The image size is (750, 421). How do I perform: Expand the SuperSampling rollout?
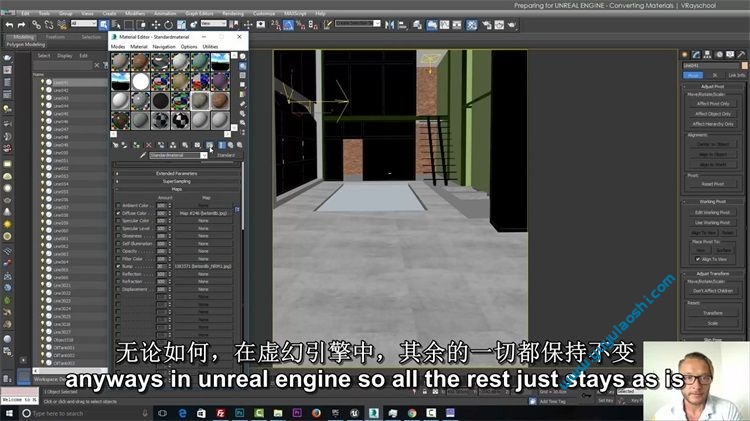click(176, 181)
